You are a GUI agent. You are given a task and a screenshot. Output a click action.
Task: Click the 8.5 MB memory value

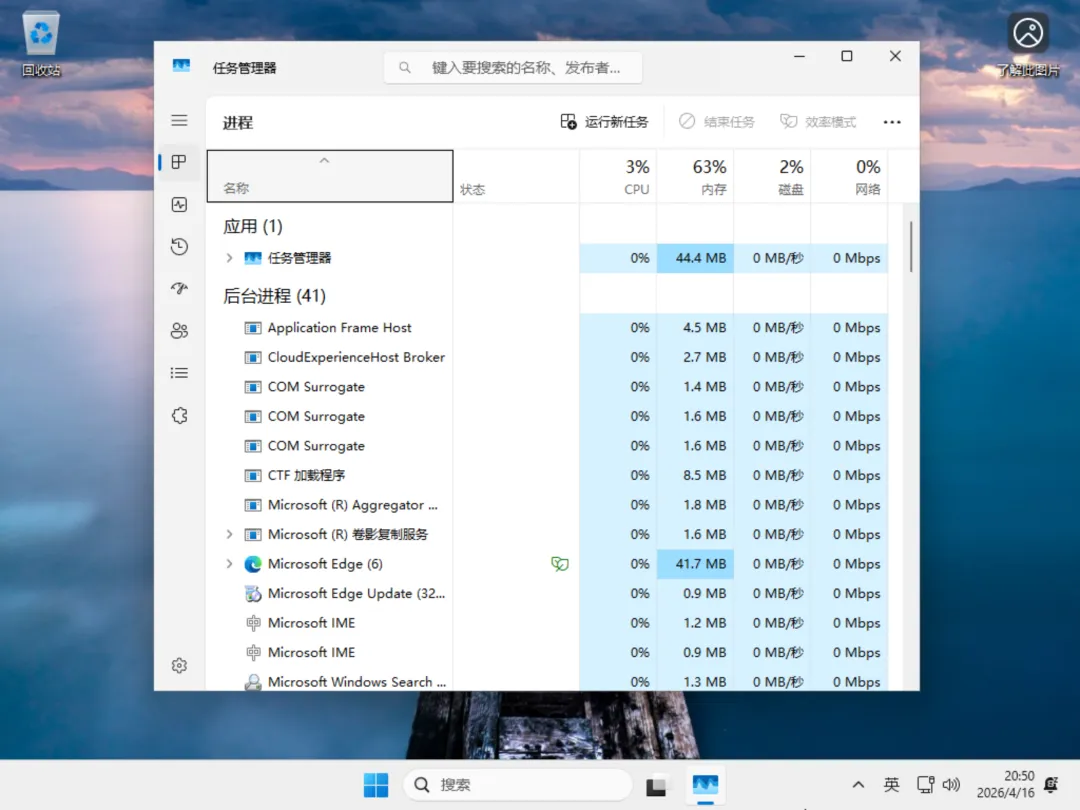tap(705, 475)
